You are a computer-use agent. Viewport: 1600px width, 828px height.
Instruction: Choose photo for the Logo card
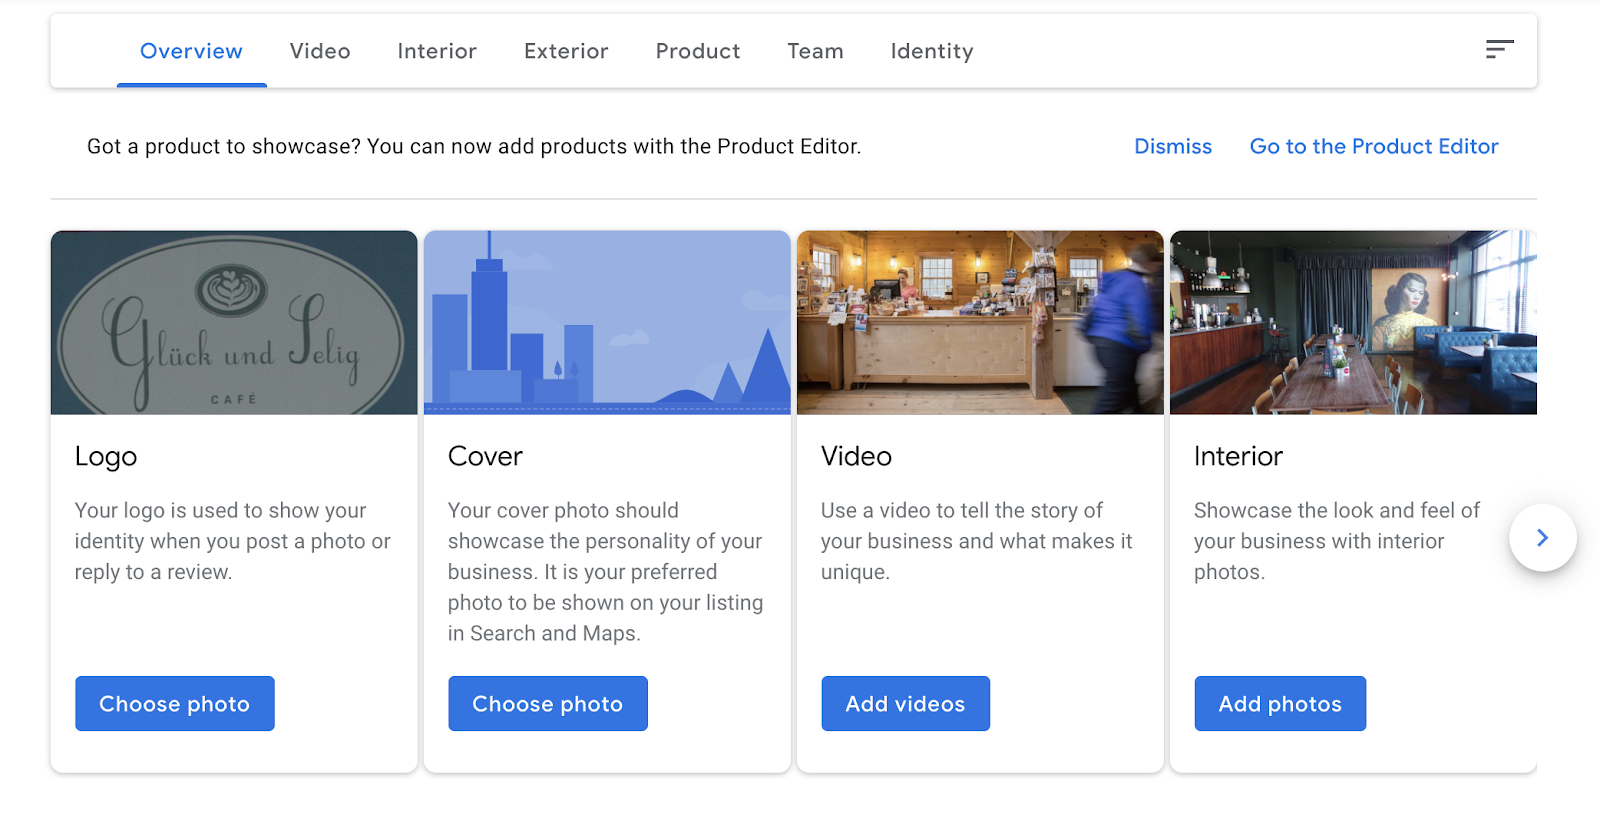point(175,704)
